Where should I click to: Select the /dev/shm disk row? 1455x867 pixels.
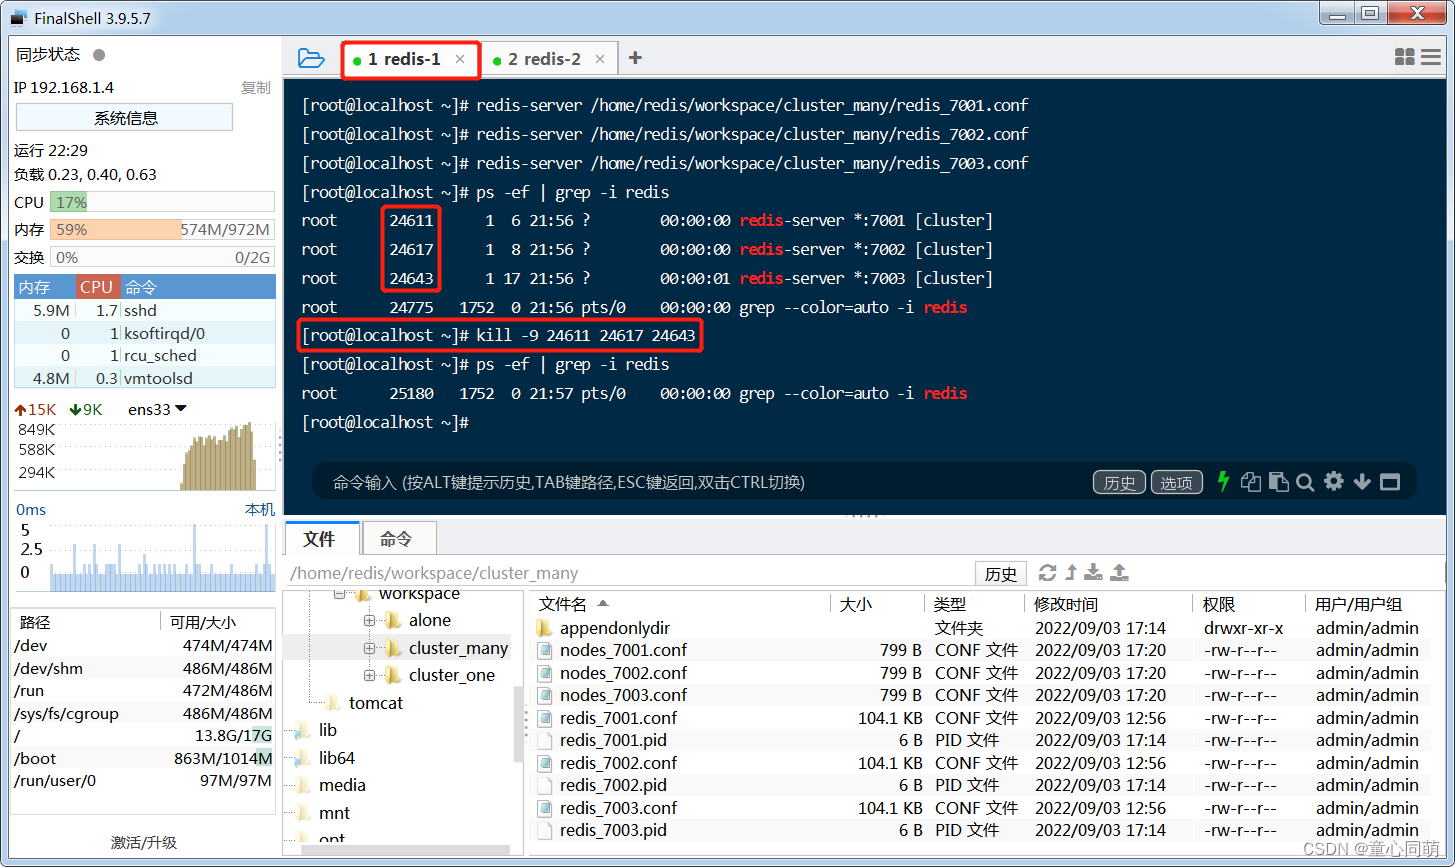143,668
